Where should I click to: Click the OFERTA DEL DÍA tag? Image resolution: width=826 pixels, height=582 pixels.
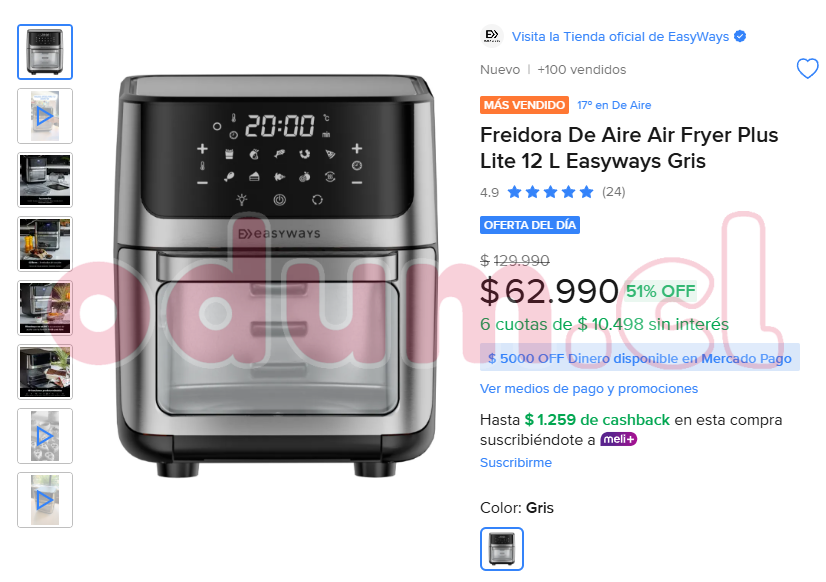pyautogui.click(x=529, y=225)
